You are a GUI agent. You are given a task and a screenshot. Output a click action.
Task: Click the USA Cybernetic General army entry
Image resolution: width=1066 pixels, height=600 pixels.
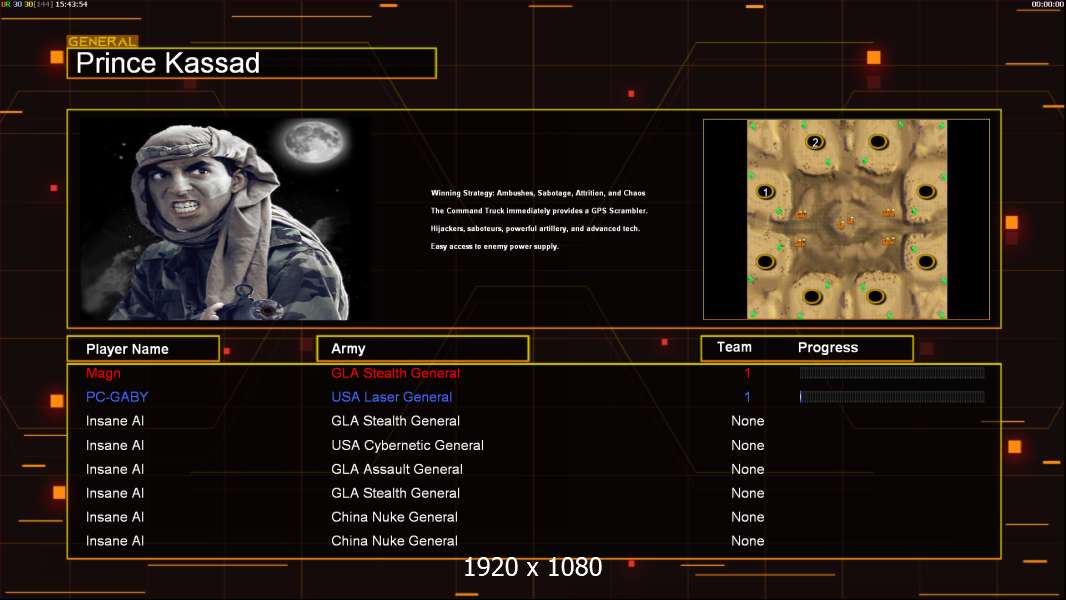click(407, 445)
